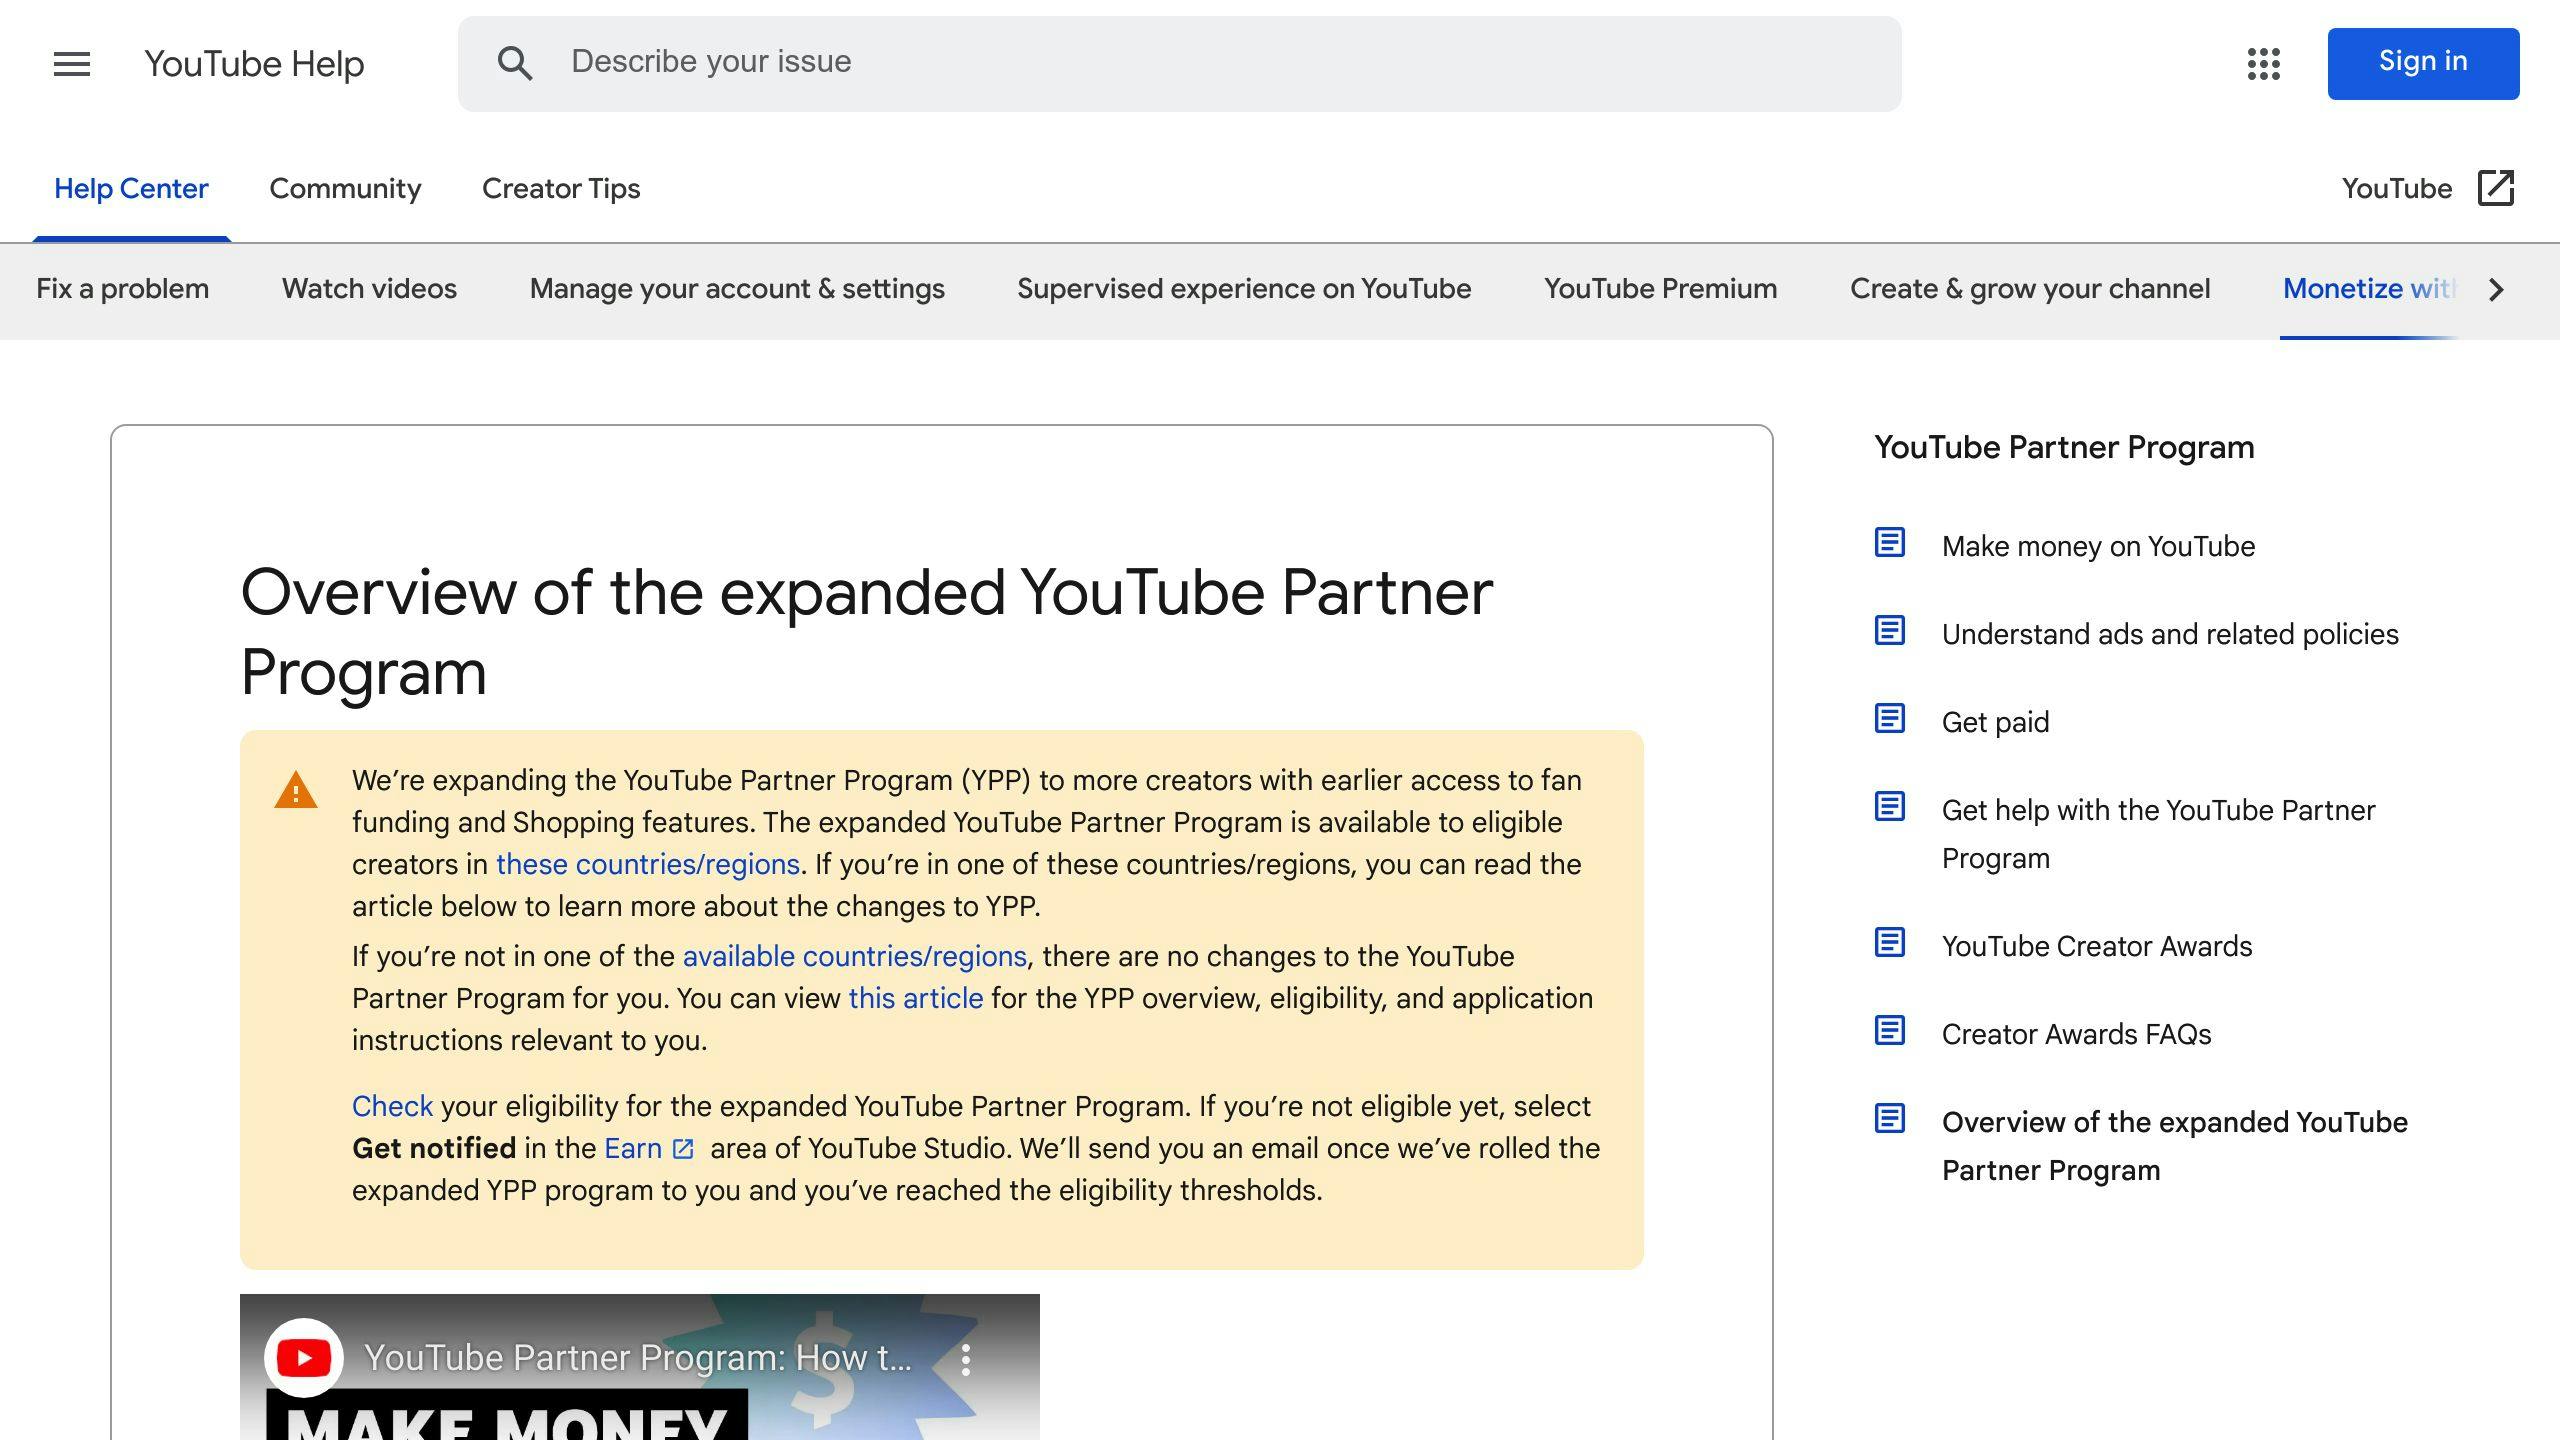Switch to the Community tab
The height and width of the screenshot is (1440, 2560).
point(345,189)
